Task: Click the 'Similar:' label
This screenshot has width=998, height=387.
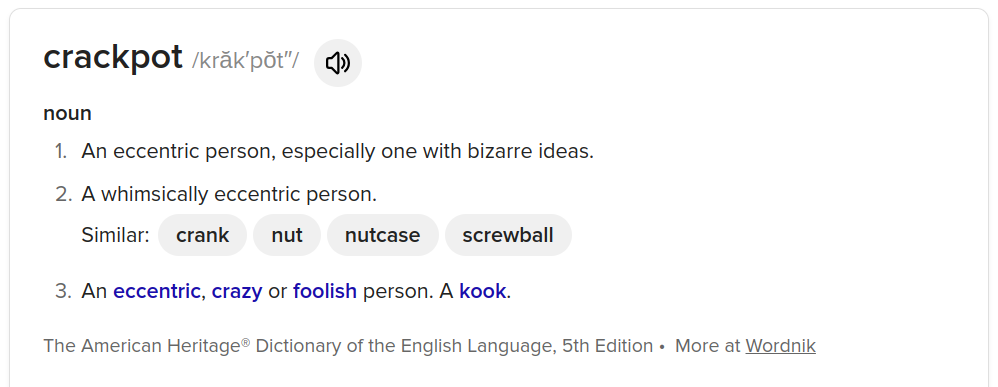Action: coord(115,235)
